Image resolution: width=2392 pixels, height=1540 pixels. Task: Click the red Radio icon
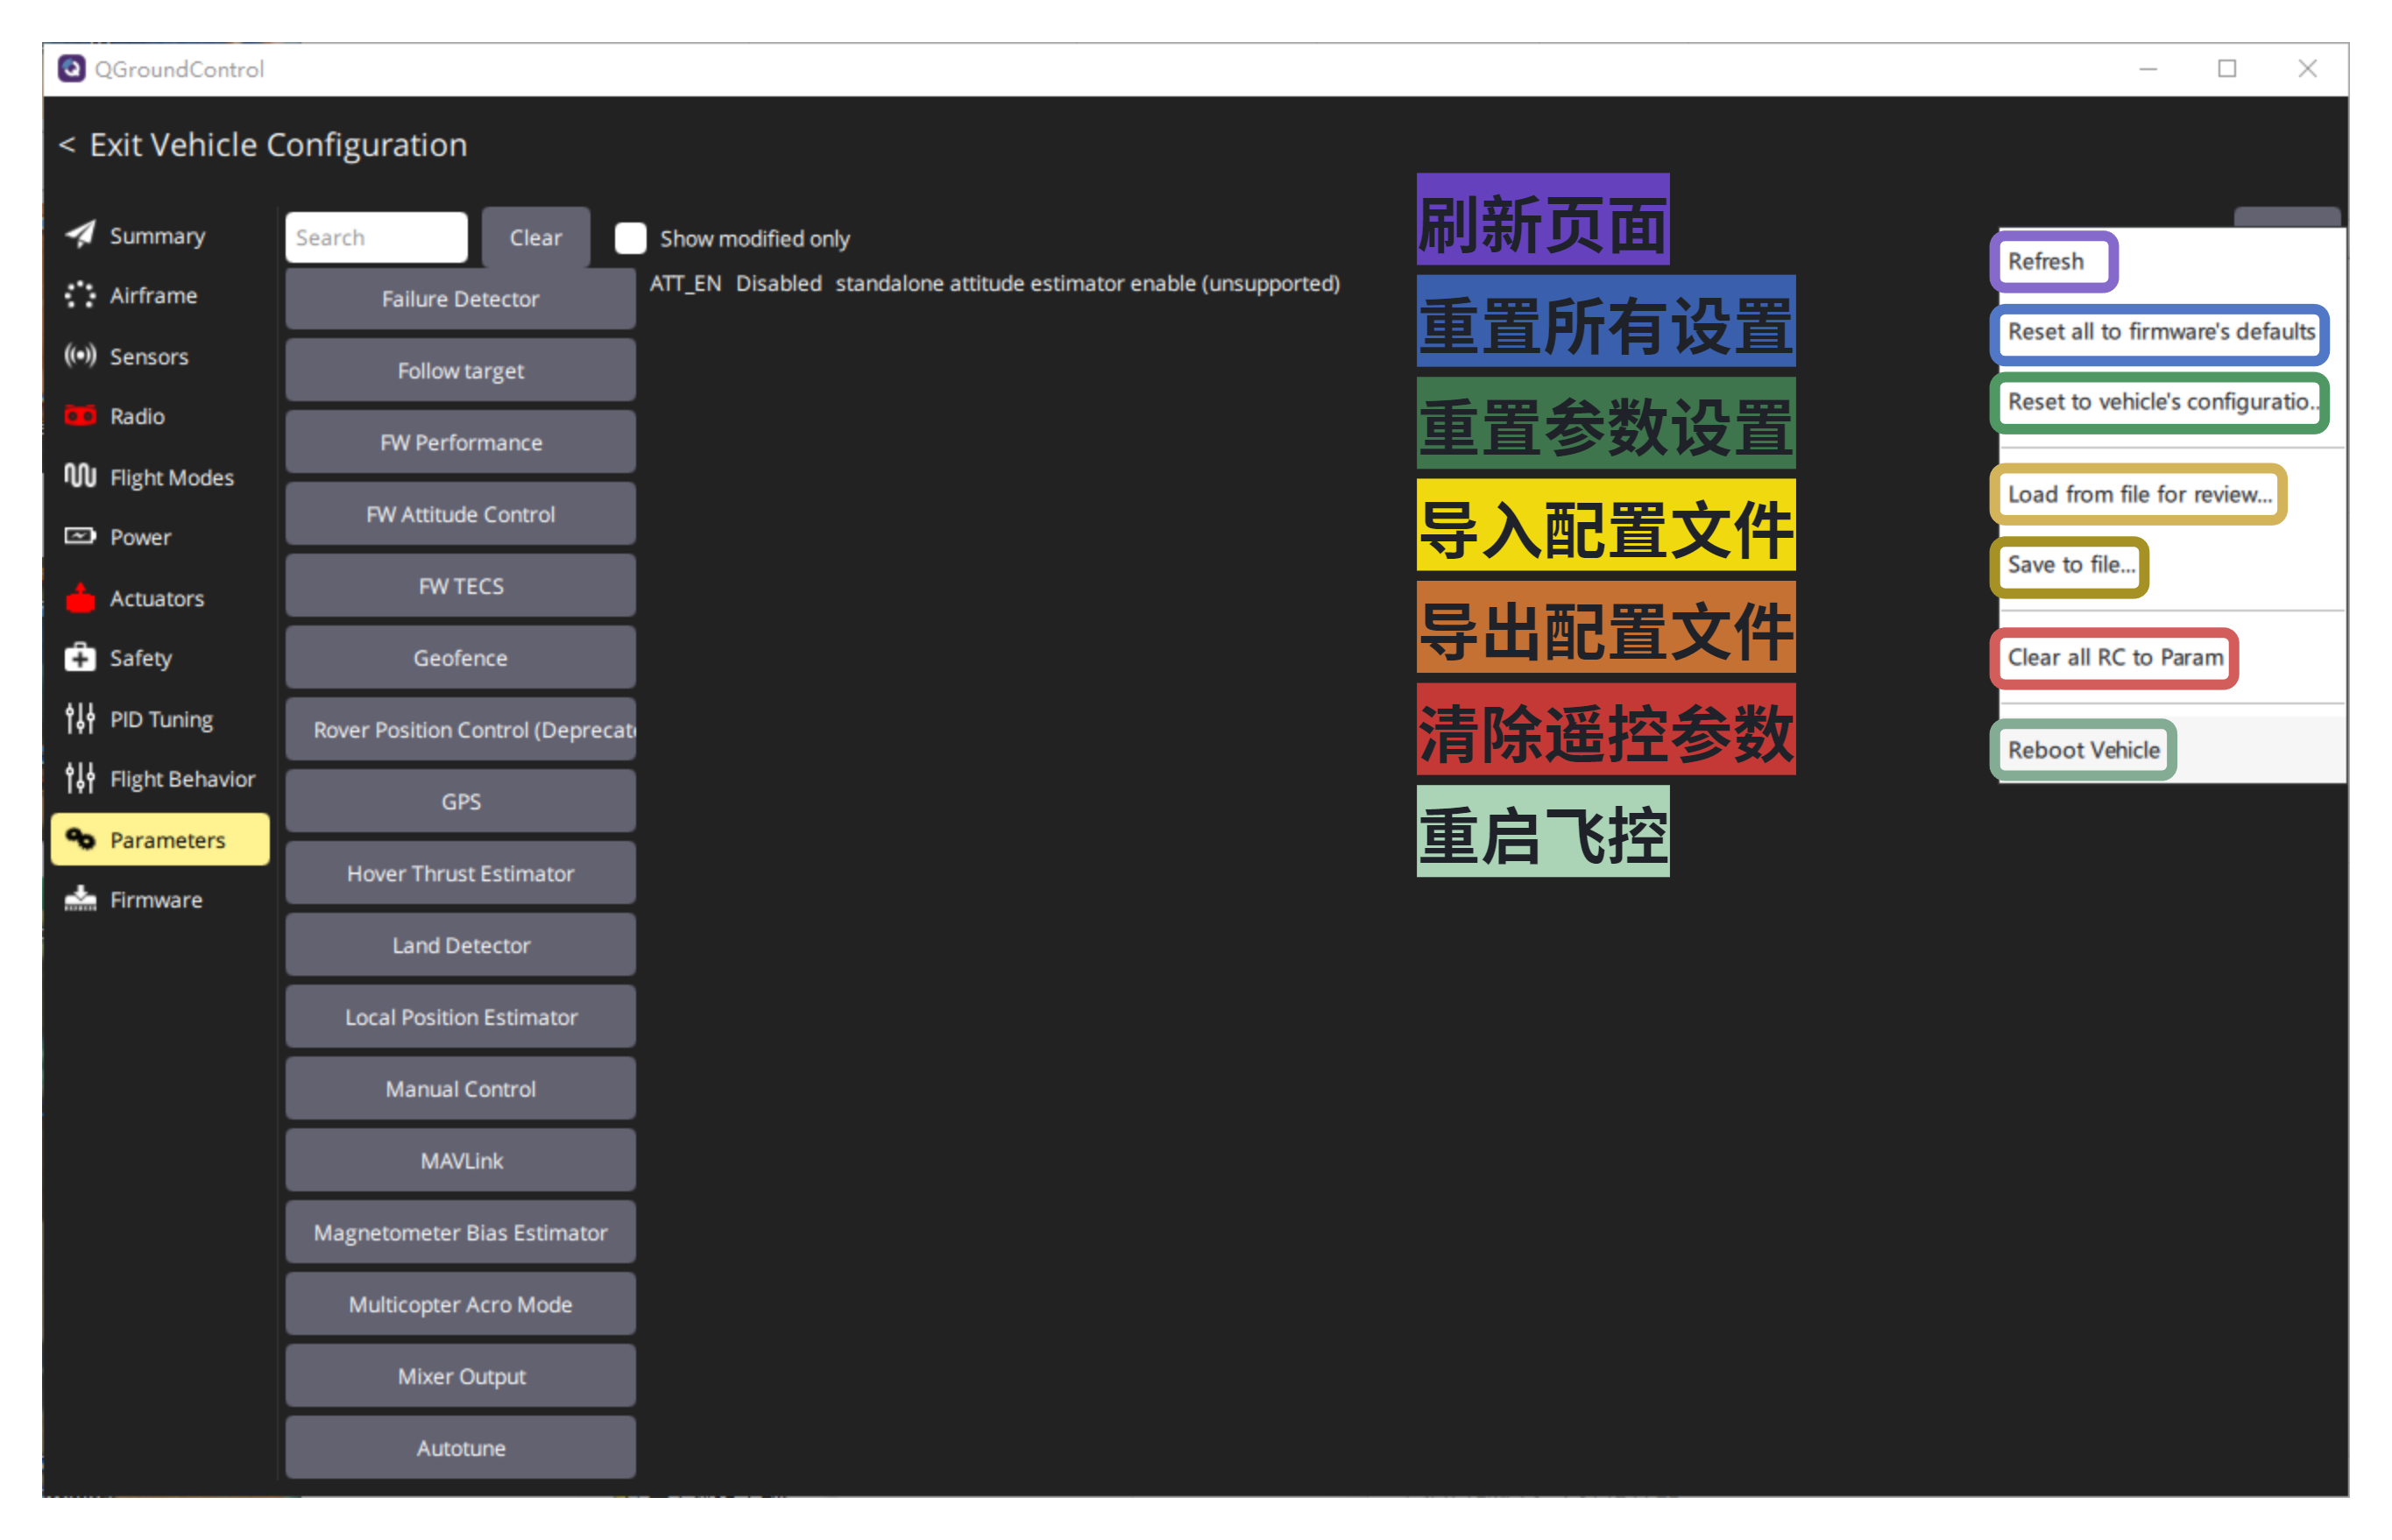pyautogui.click(x=80, y=416)
